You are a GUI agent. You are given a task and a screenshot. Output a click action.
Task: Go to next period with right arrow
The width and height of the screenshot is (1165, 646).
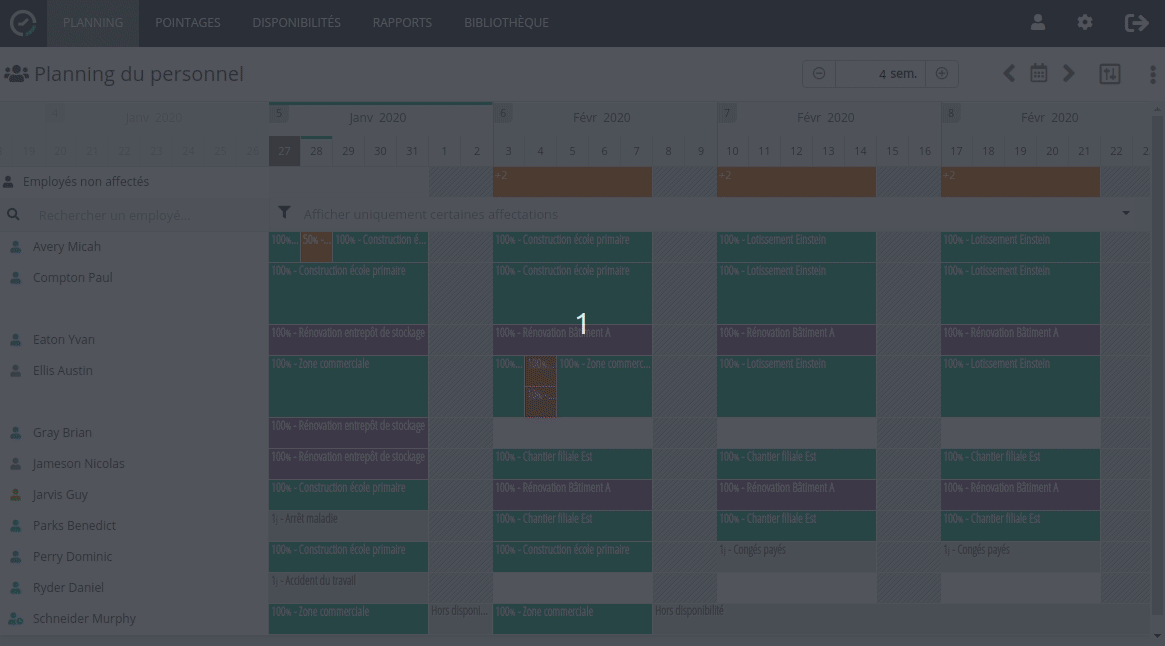[1069, 73]
